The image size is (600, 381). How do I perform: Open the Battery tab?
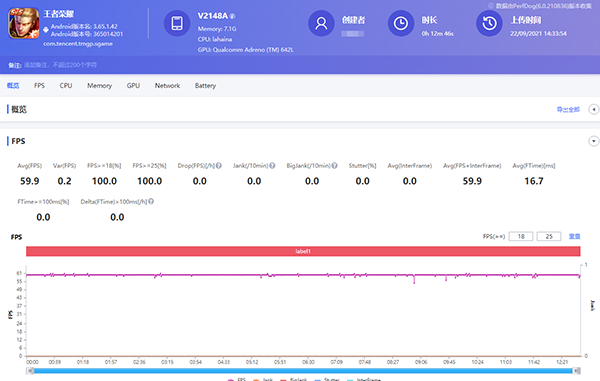pyautogui.click(x=205, y=86)
